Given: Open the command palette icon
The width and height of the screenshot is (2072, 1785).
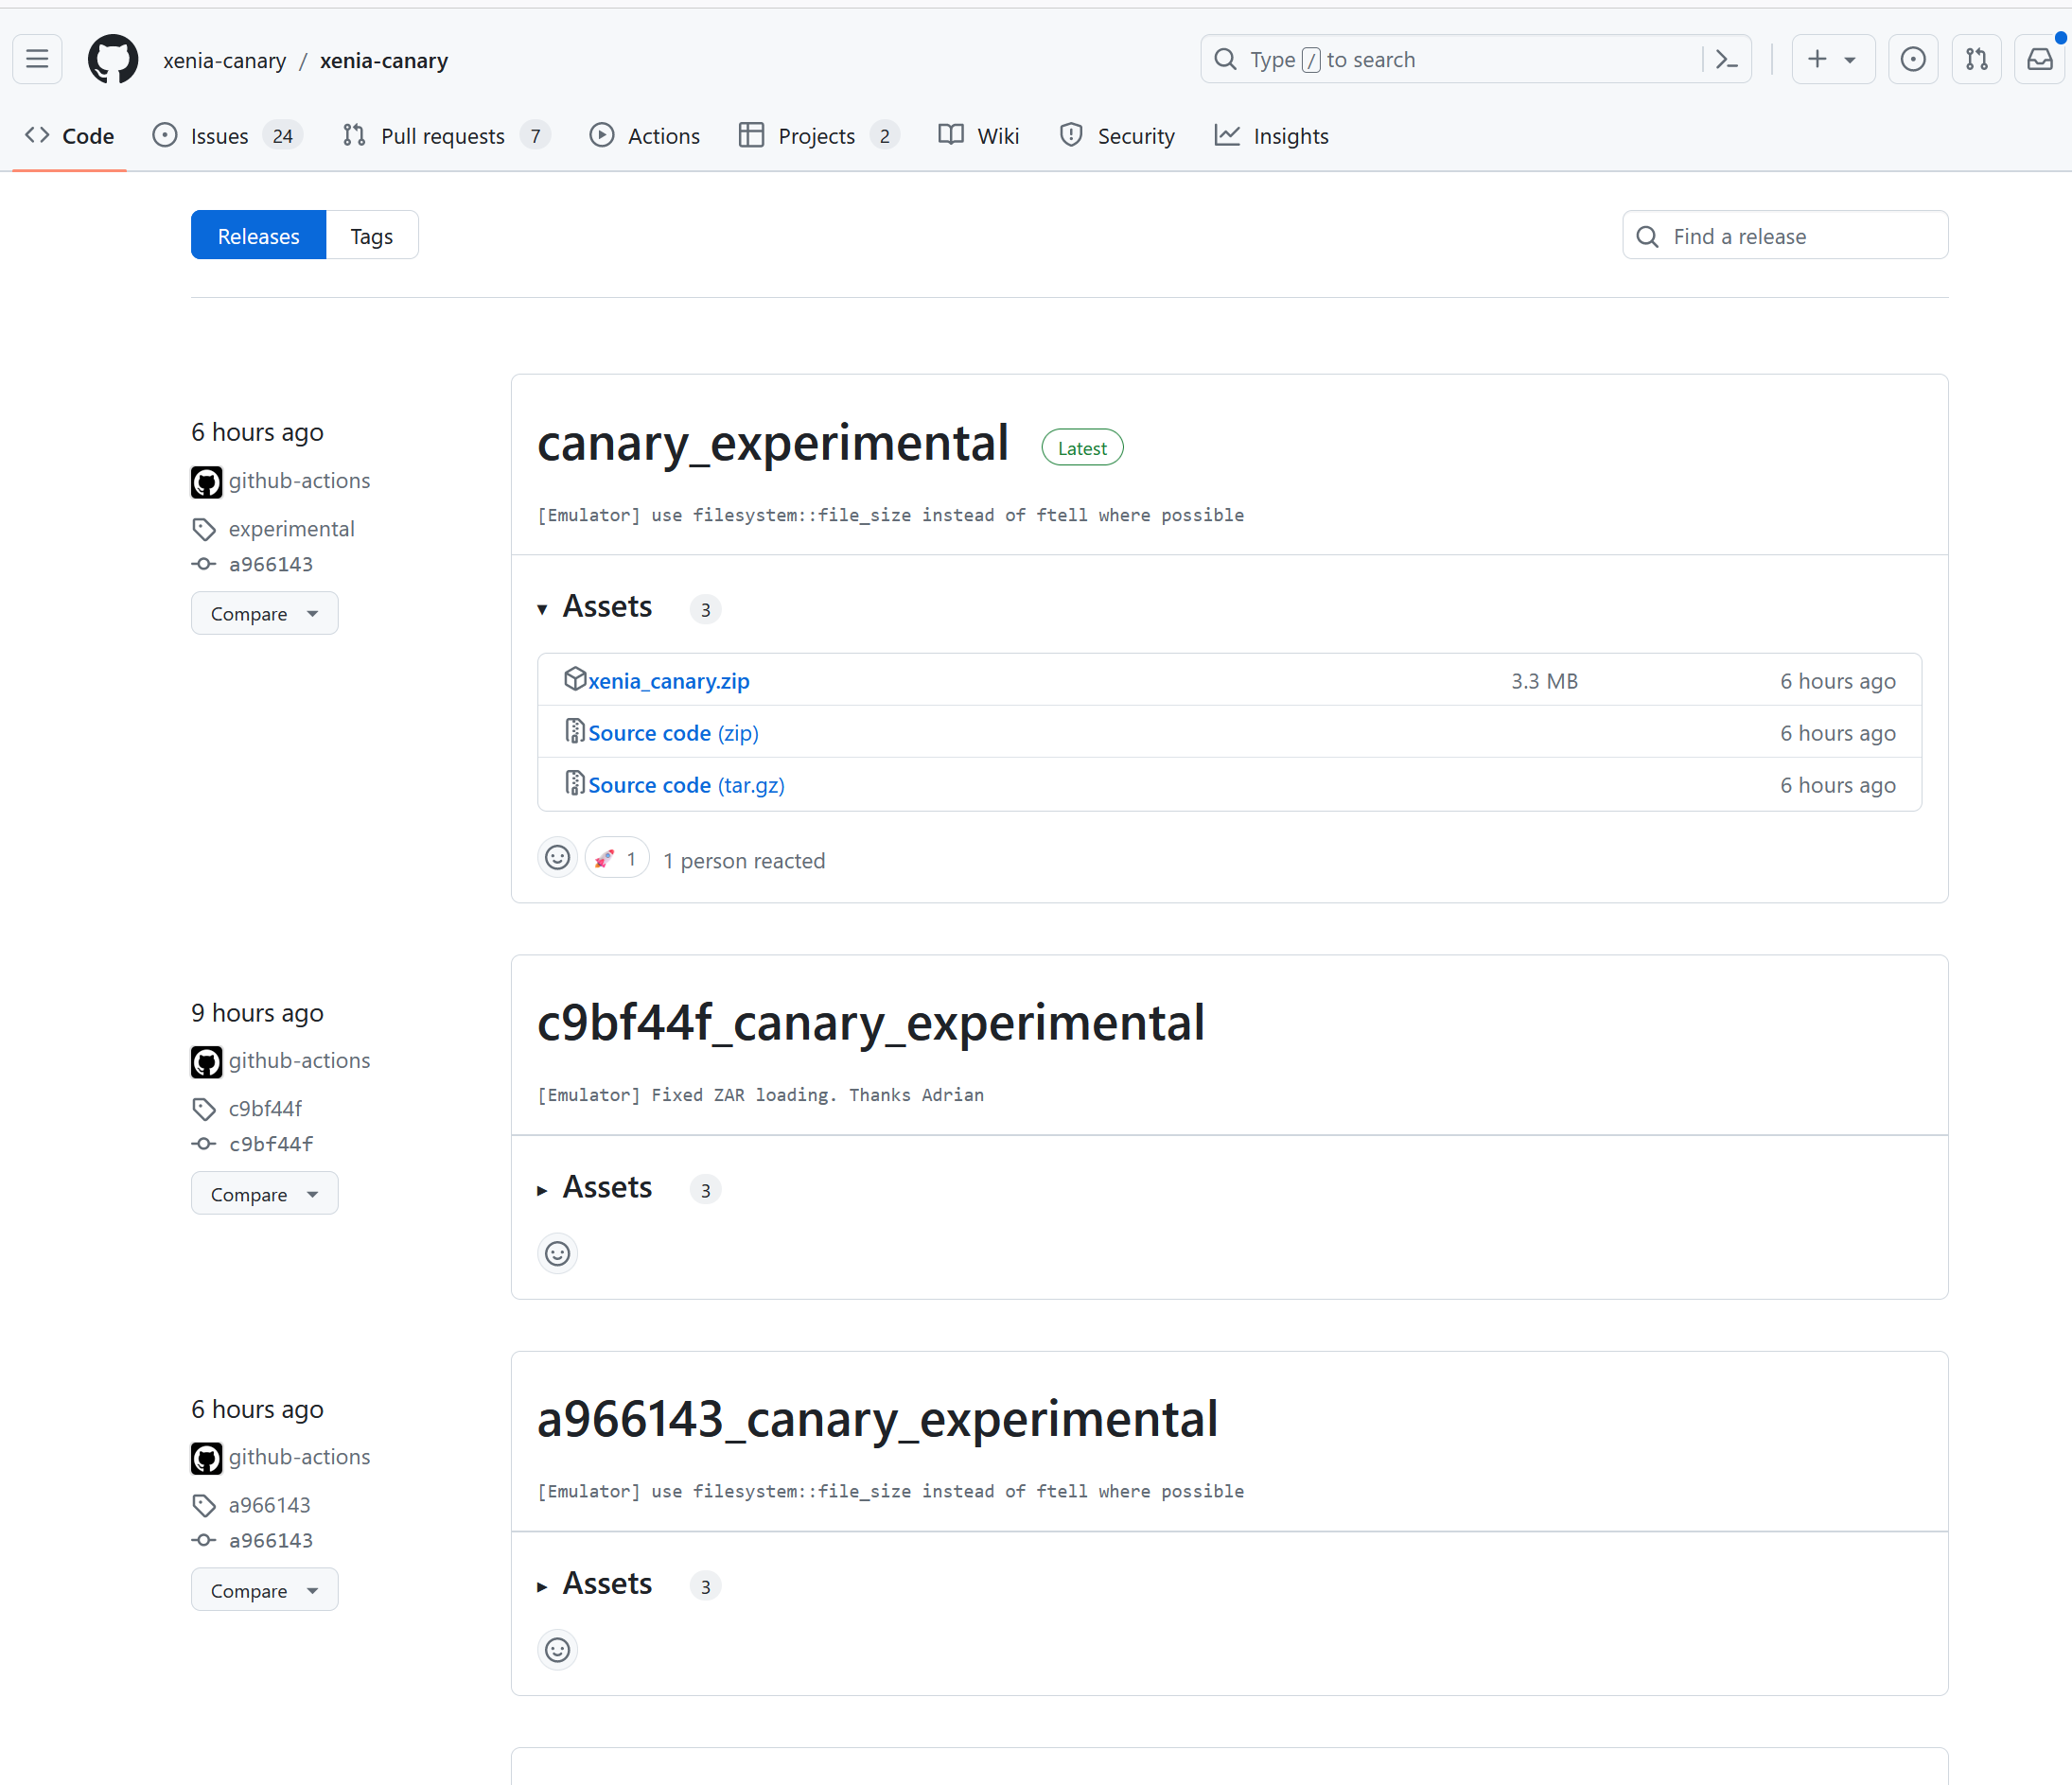Looking at the screenshot, I should (1726, 60).
